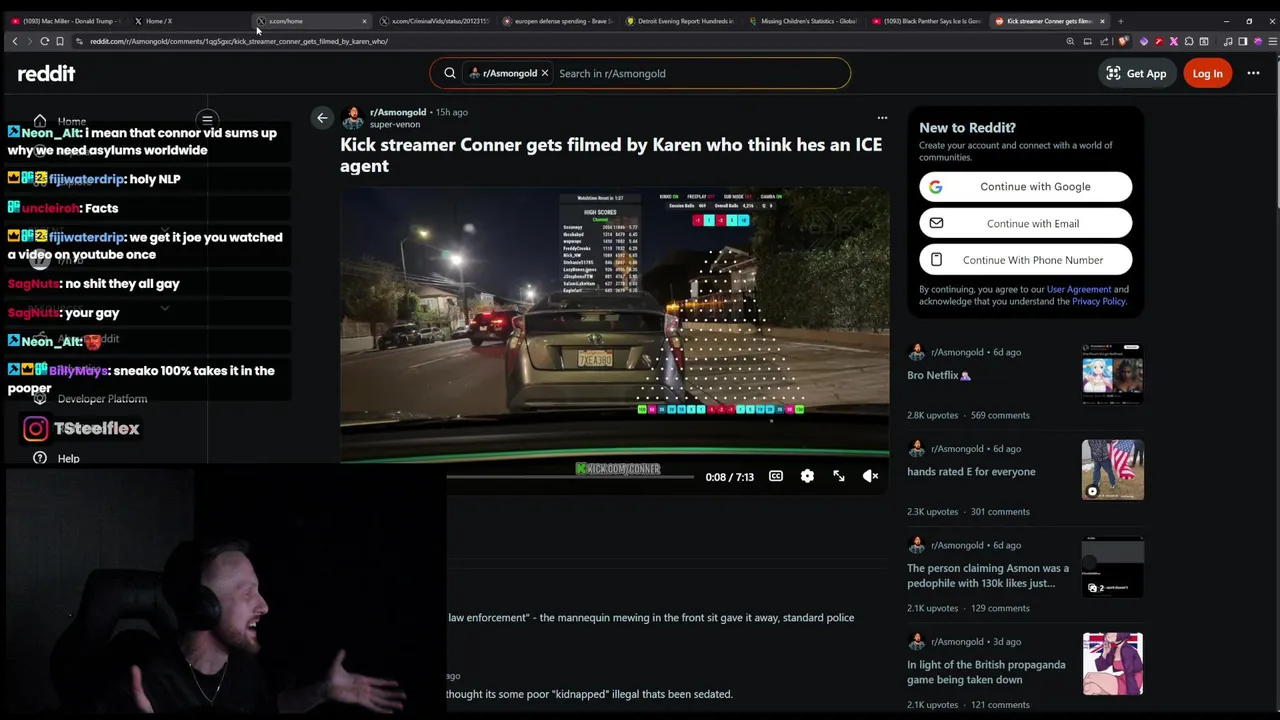Click the r/Asmongold avatar in the post header

click(352, 118)
